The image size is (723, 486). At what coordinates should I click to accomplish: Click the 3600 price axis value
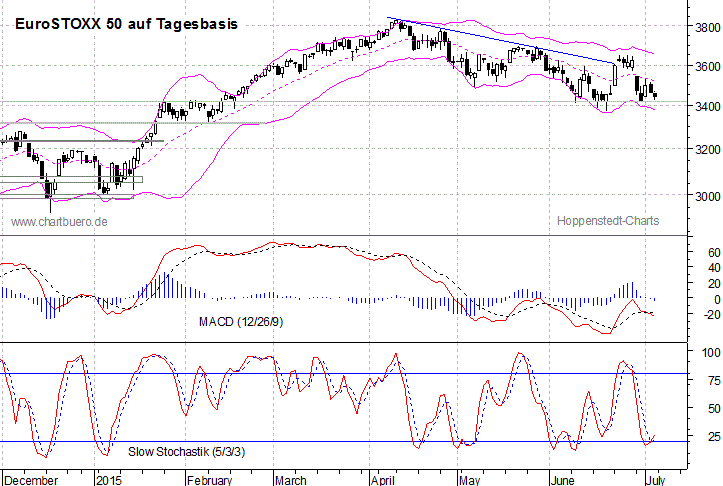(707, 66)
